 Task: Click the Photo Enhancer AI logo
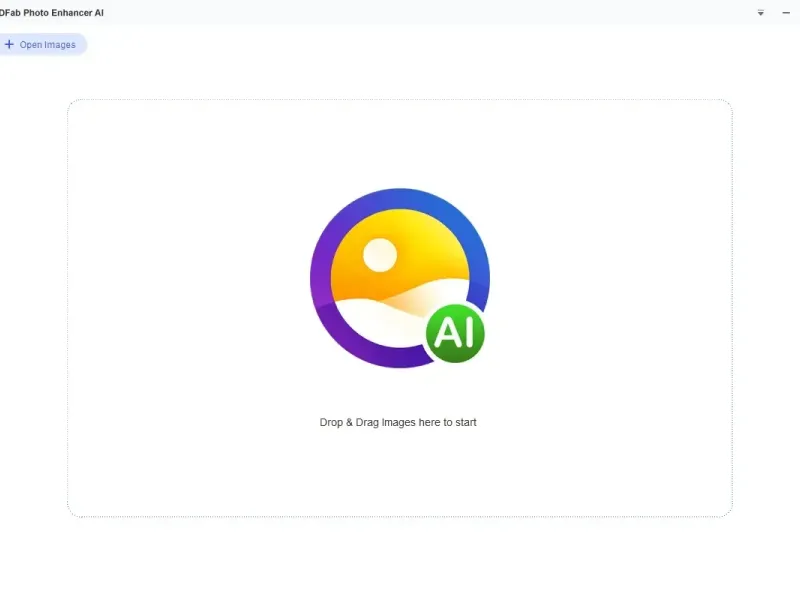(x=399, y=278)
